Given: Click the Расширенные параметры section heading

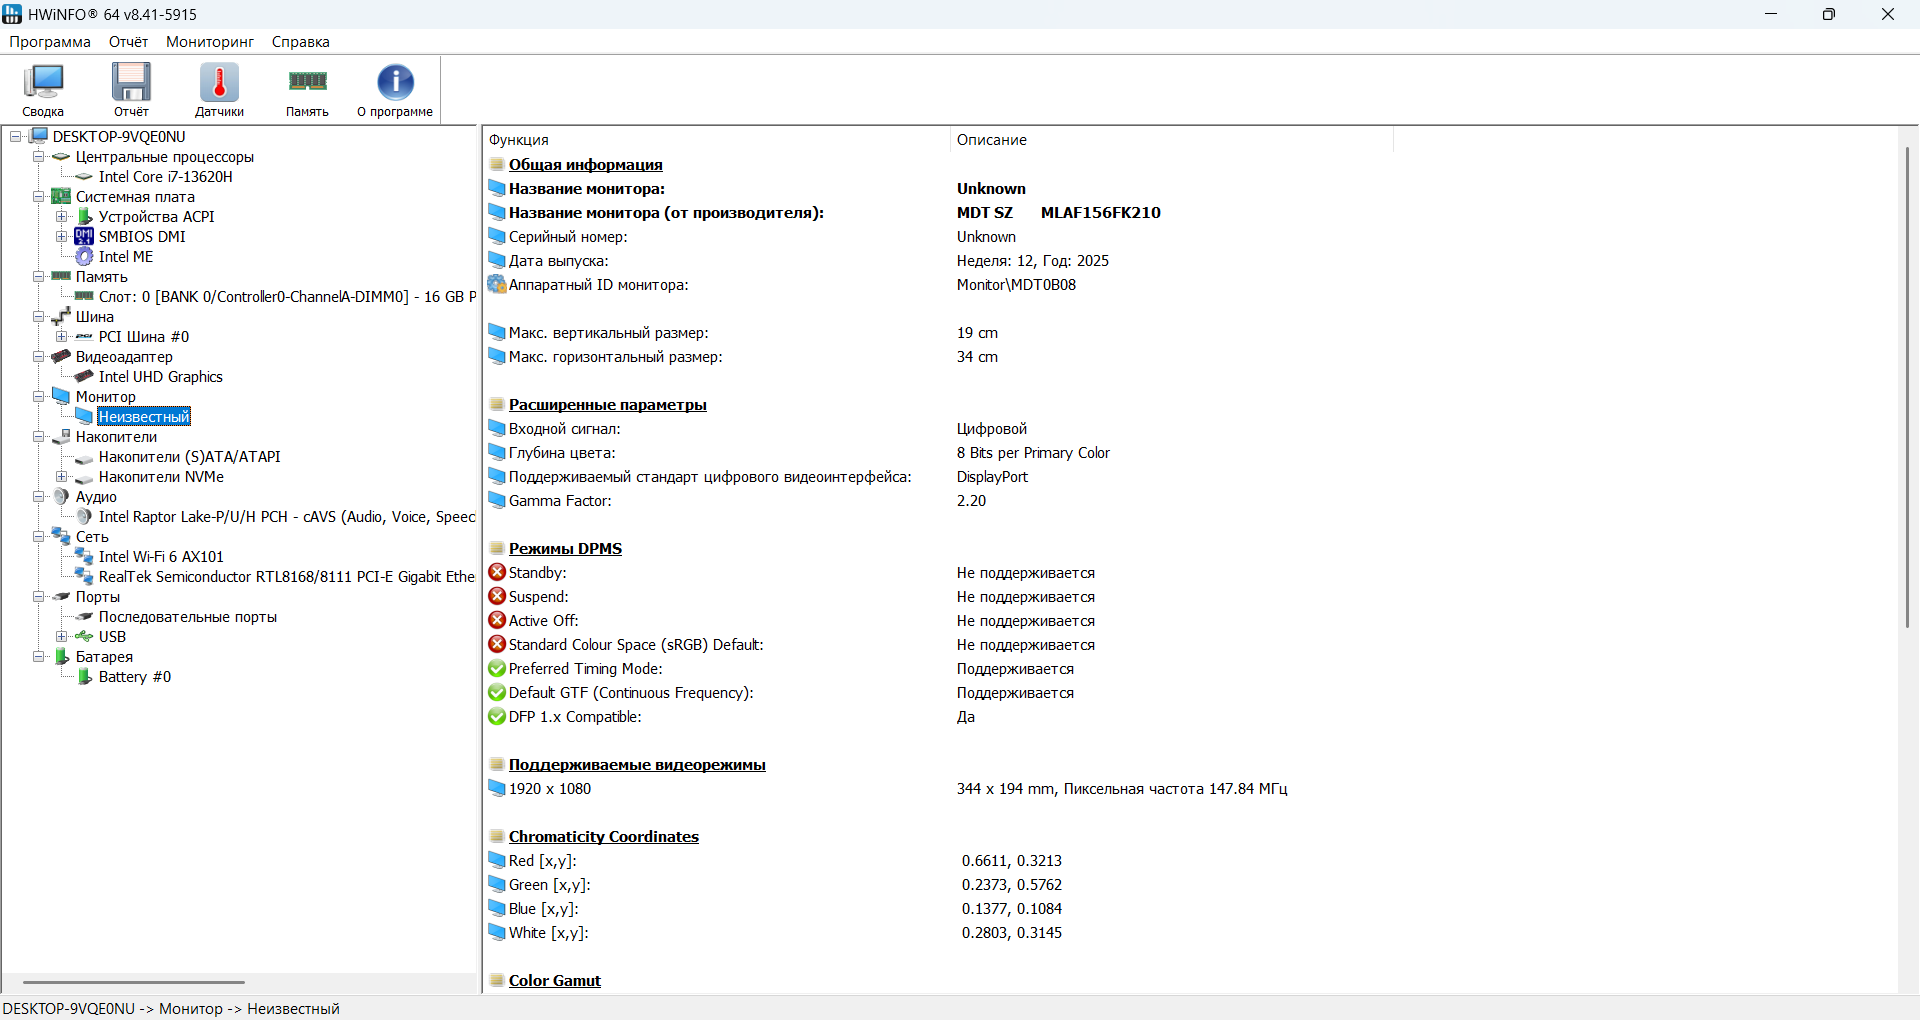Looking at the screenshot, I should coord(608,405).
